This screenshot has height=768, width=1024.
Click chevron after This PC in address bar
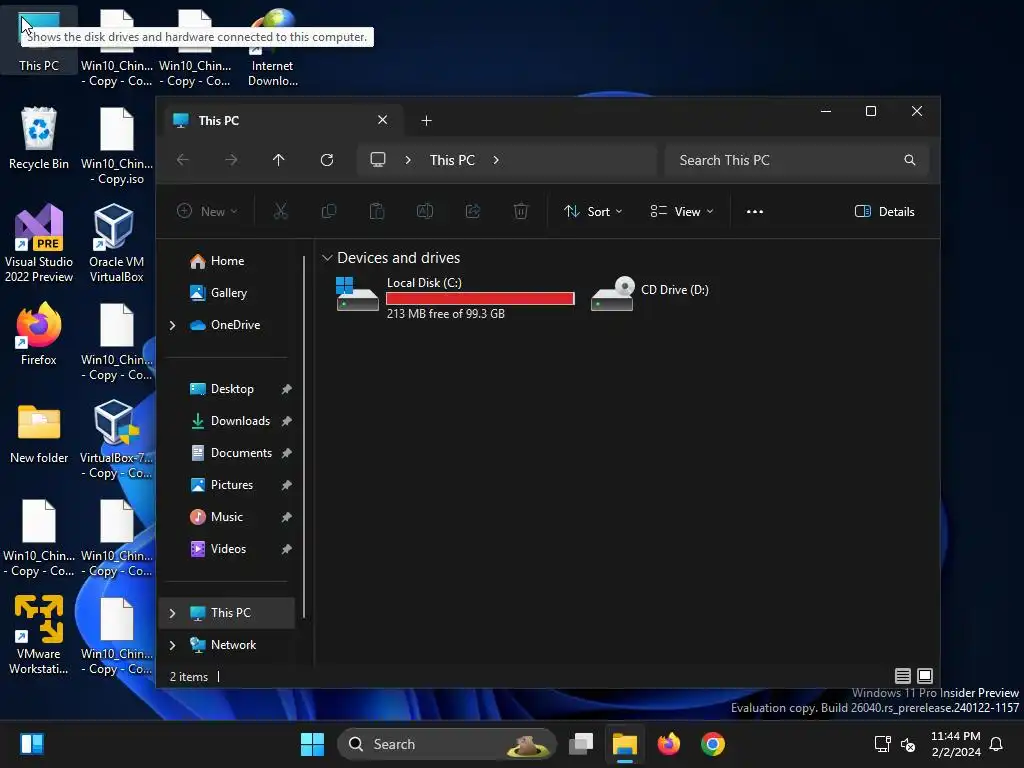[496, 160]
